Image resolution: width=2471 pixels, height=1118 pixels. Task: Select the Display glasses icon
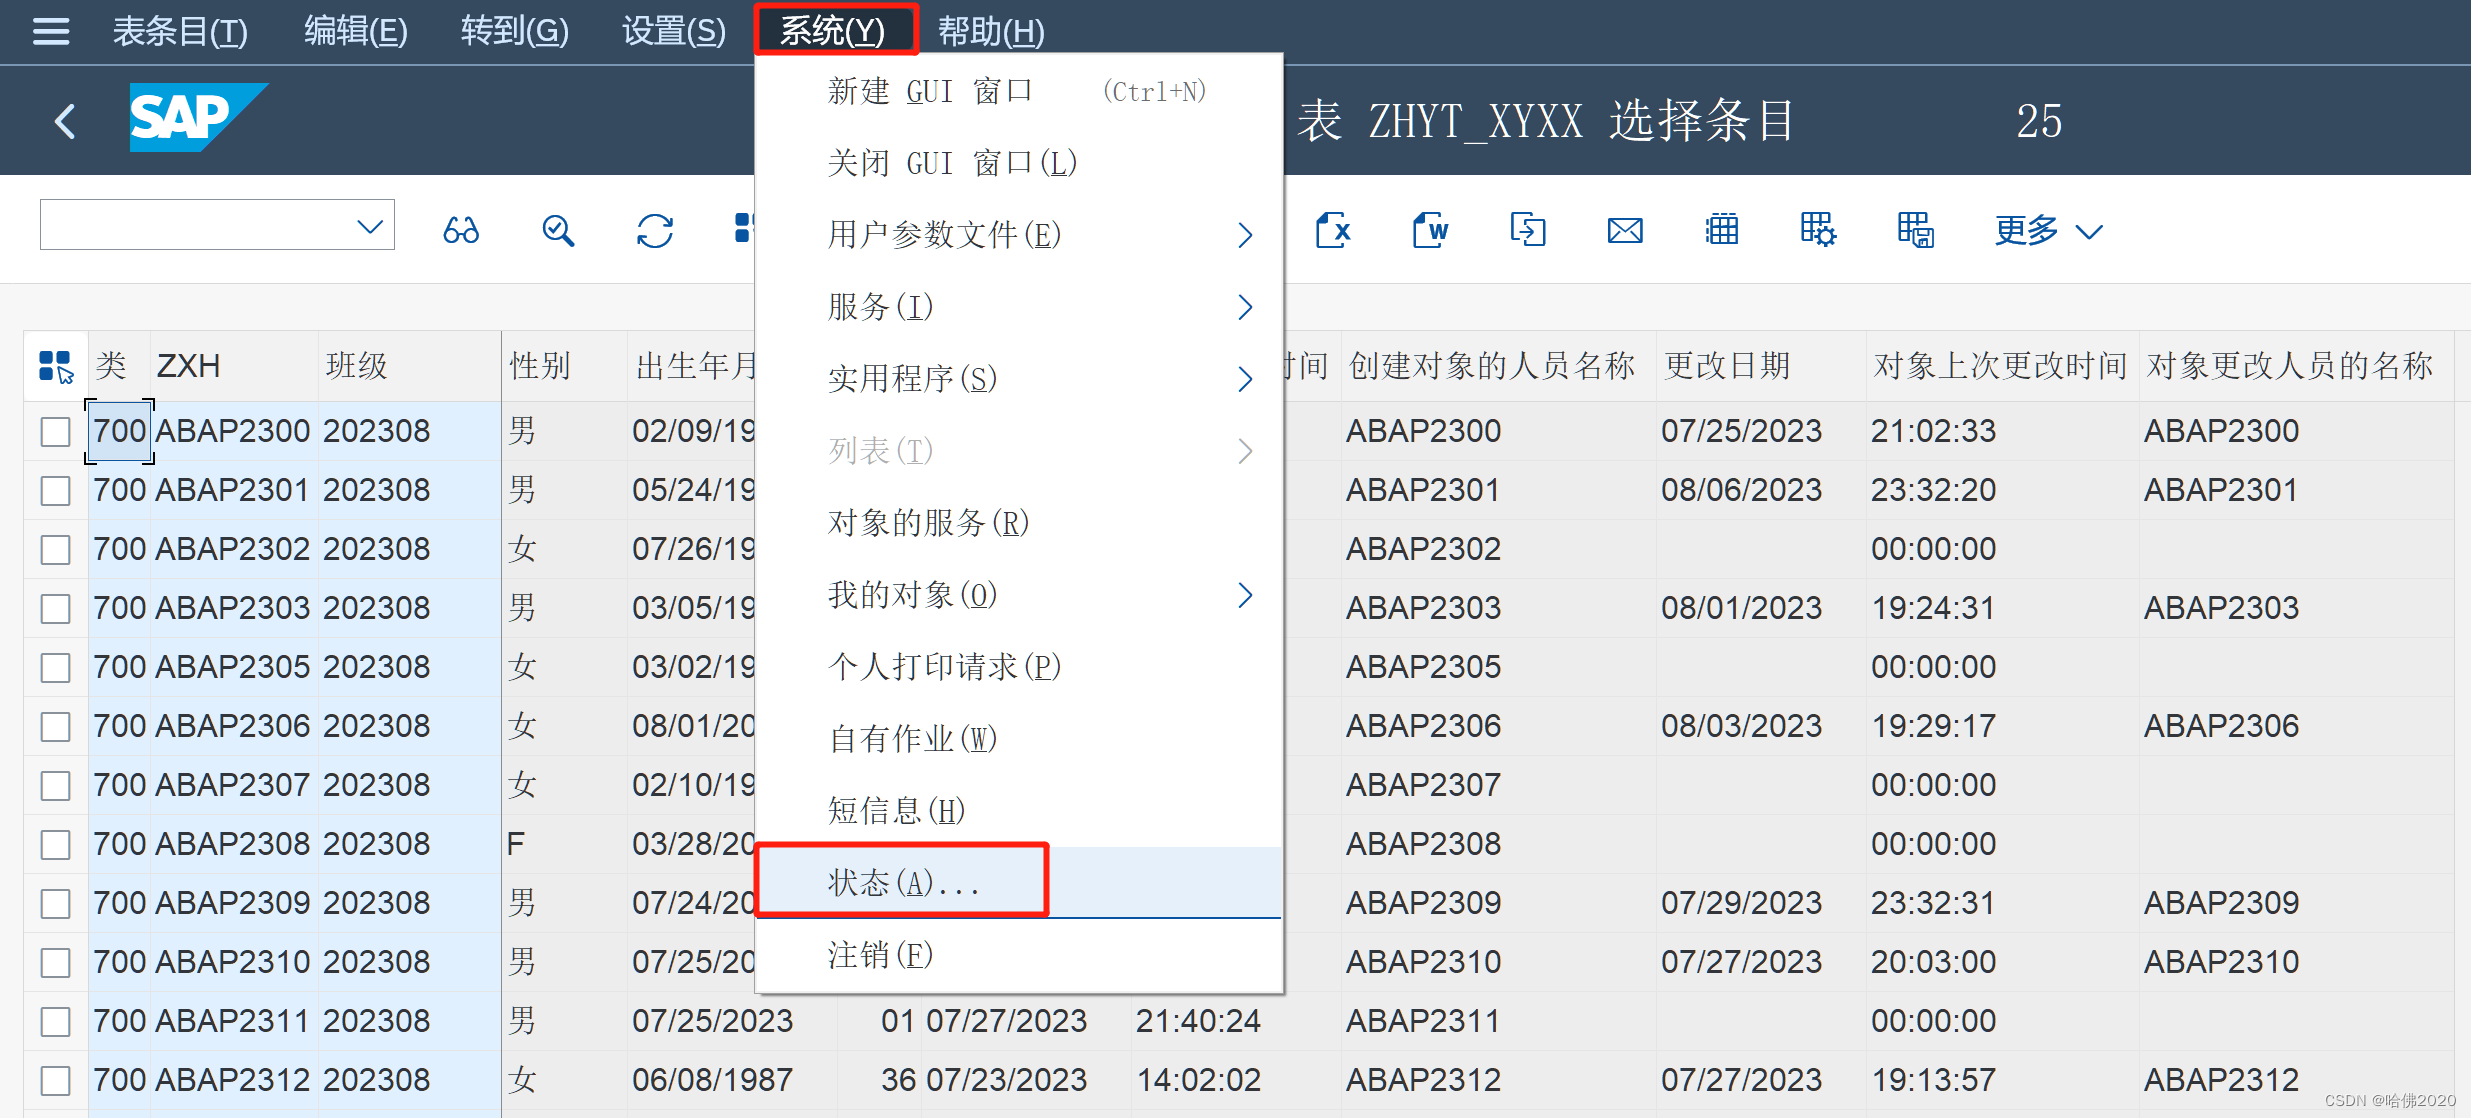click(x=460, y=230)
